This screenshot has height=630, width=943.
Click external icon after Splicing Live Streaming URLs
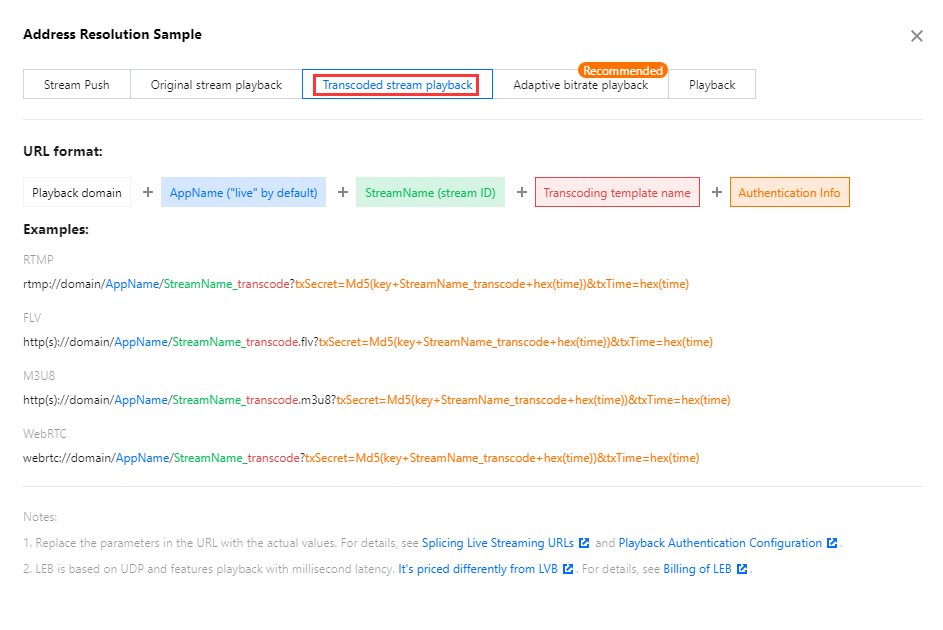point(584,543)
